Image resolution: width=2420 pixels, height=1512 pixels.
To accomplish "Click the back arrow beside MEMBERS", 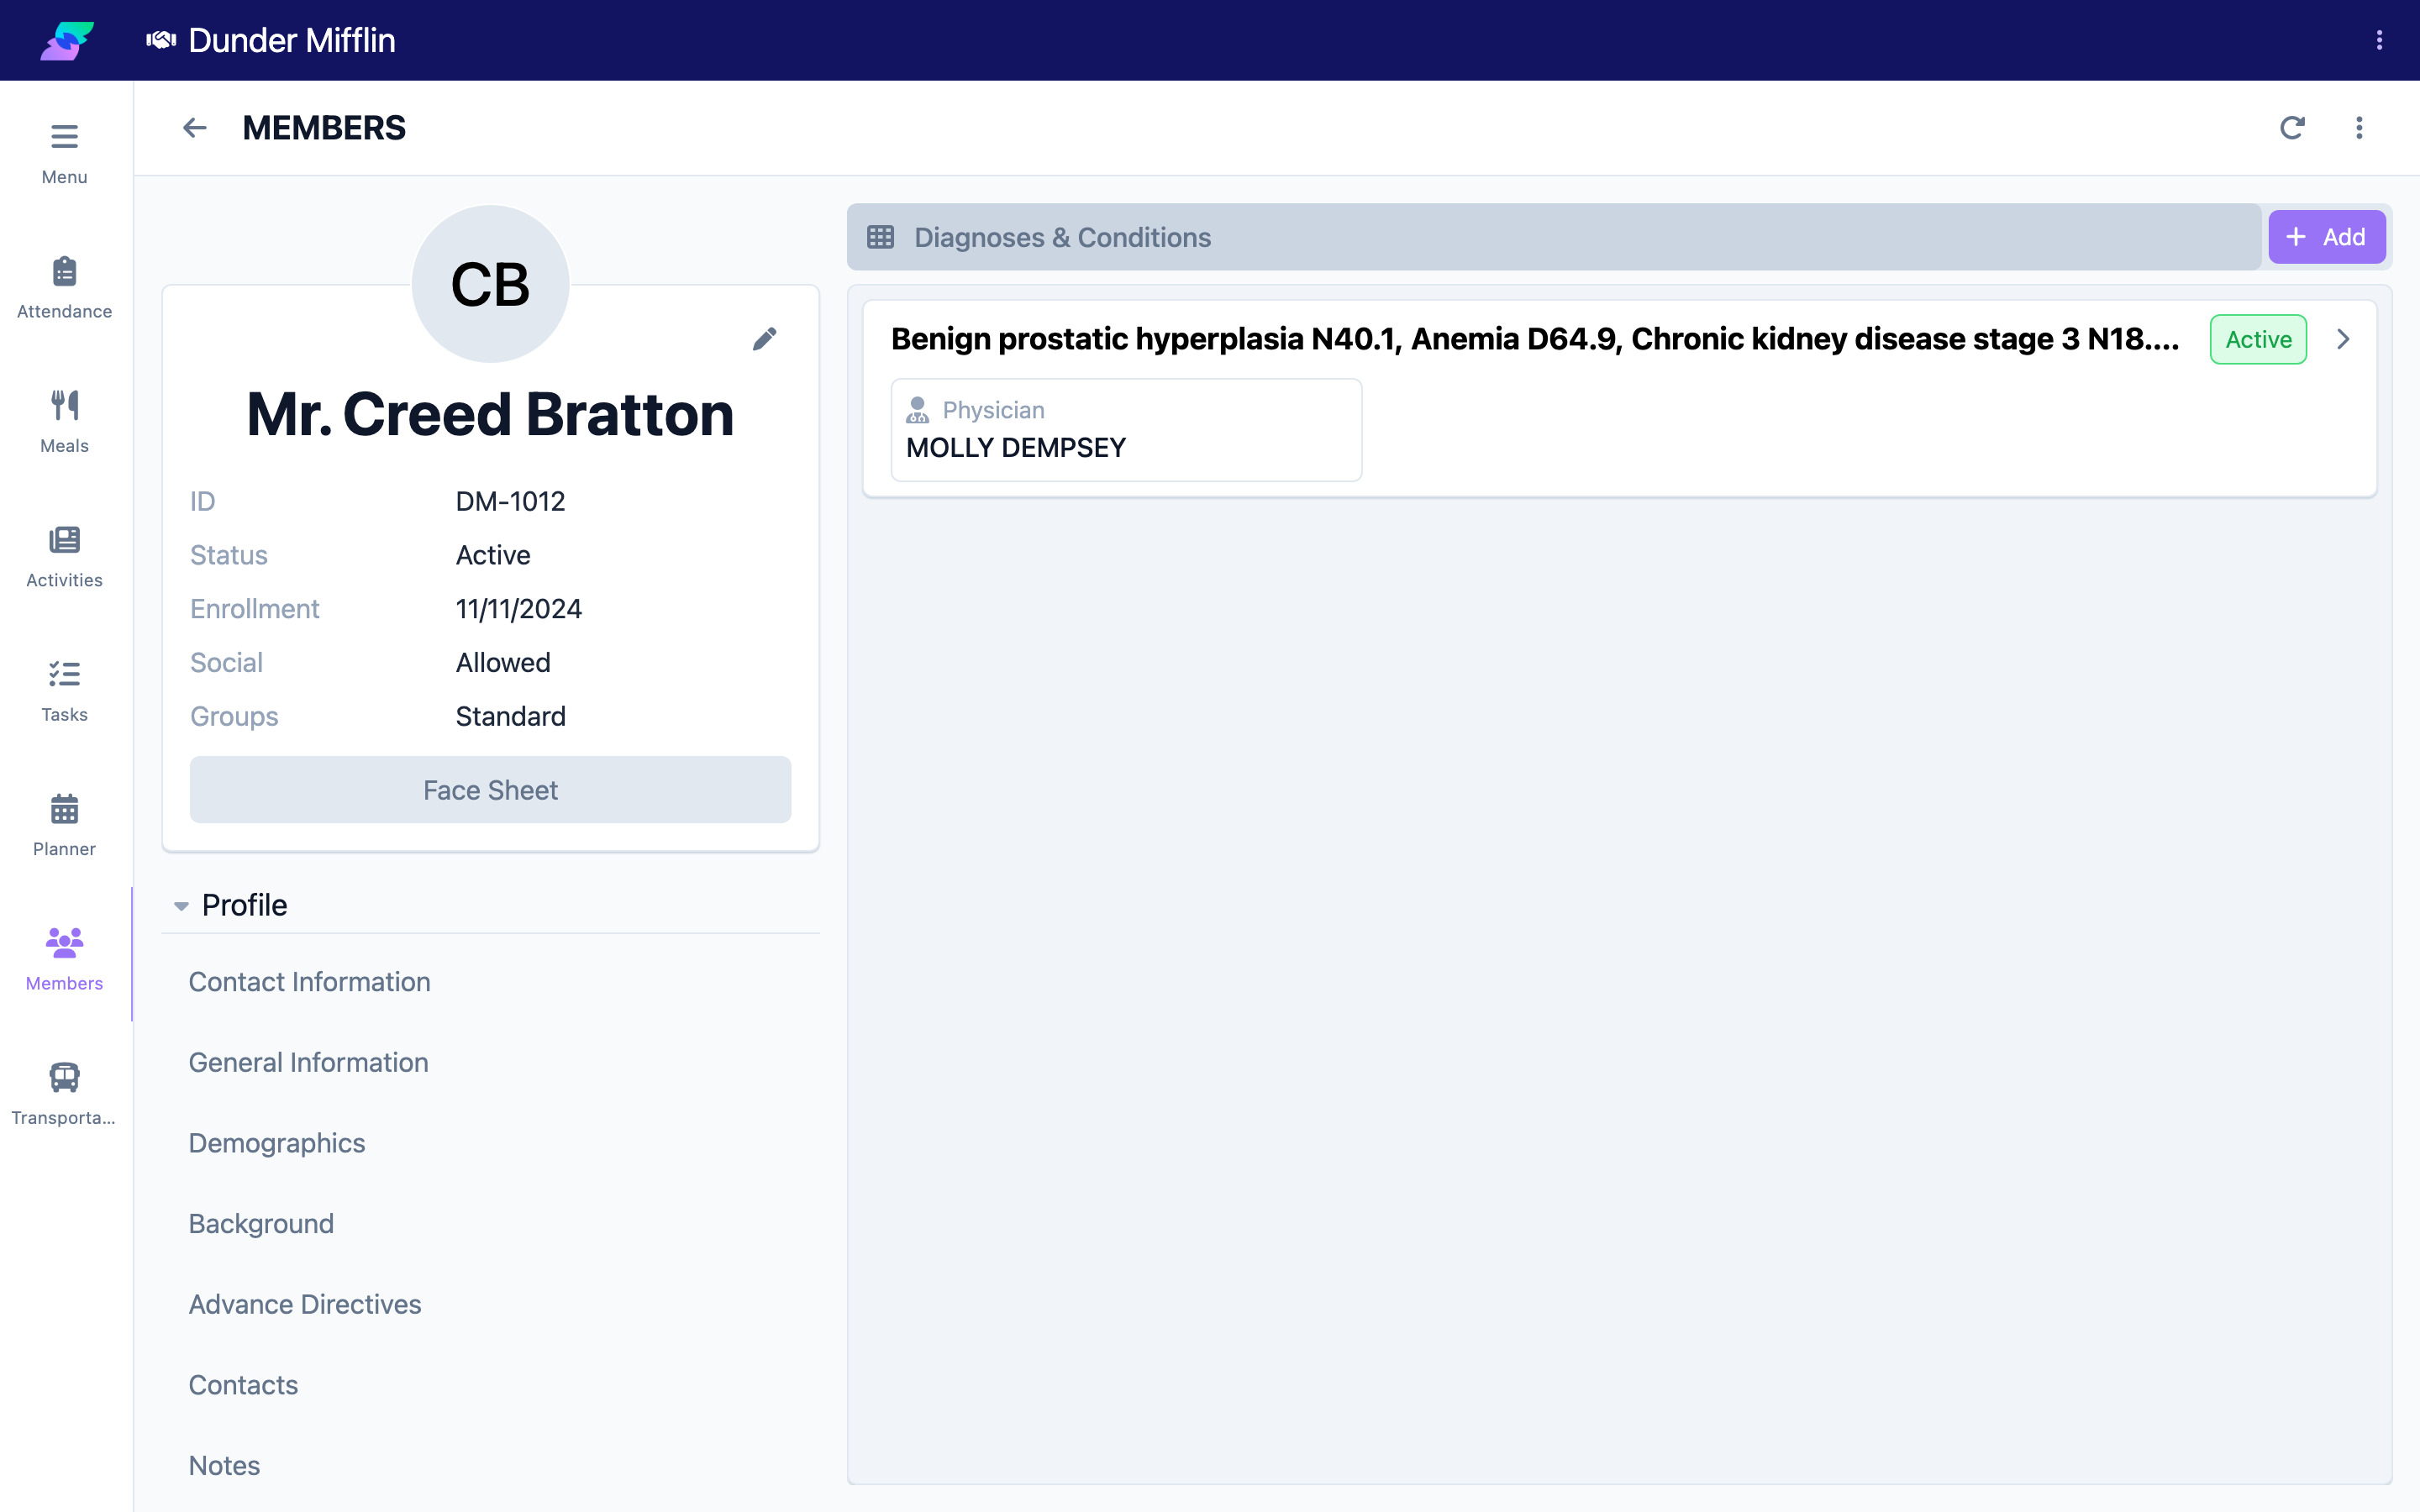I will point(194,128).
